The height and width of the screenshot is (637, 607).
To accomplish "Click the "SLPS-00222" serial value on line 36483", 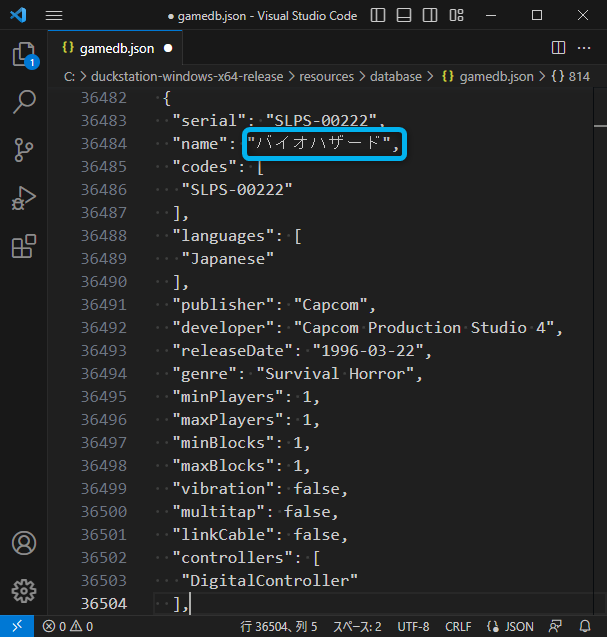I will point(321,121).
